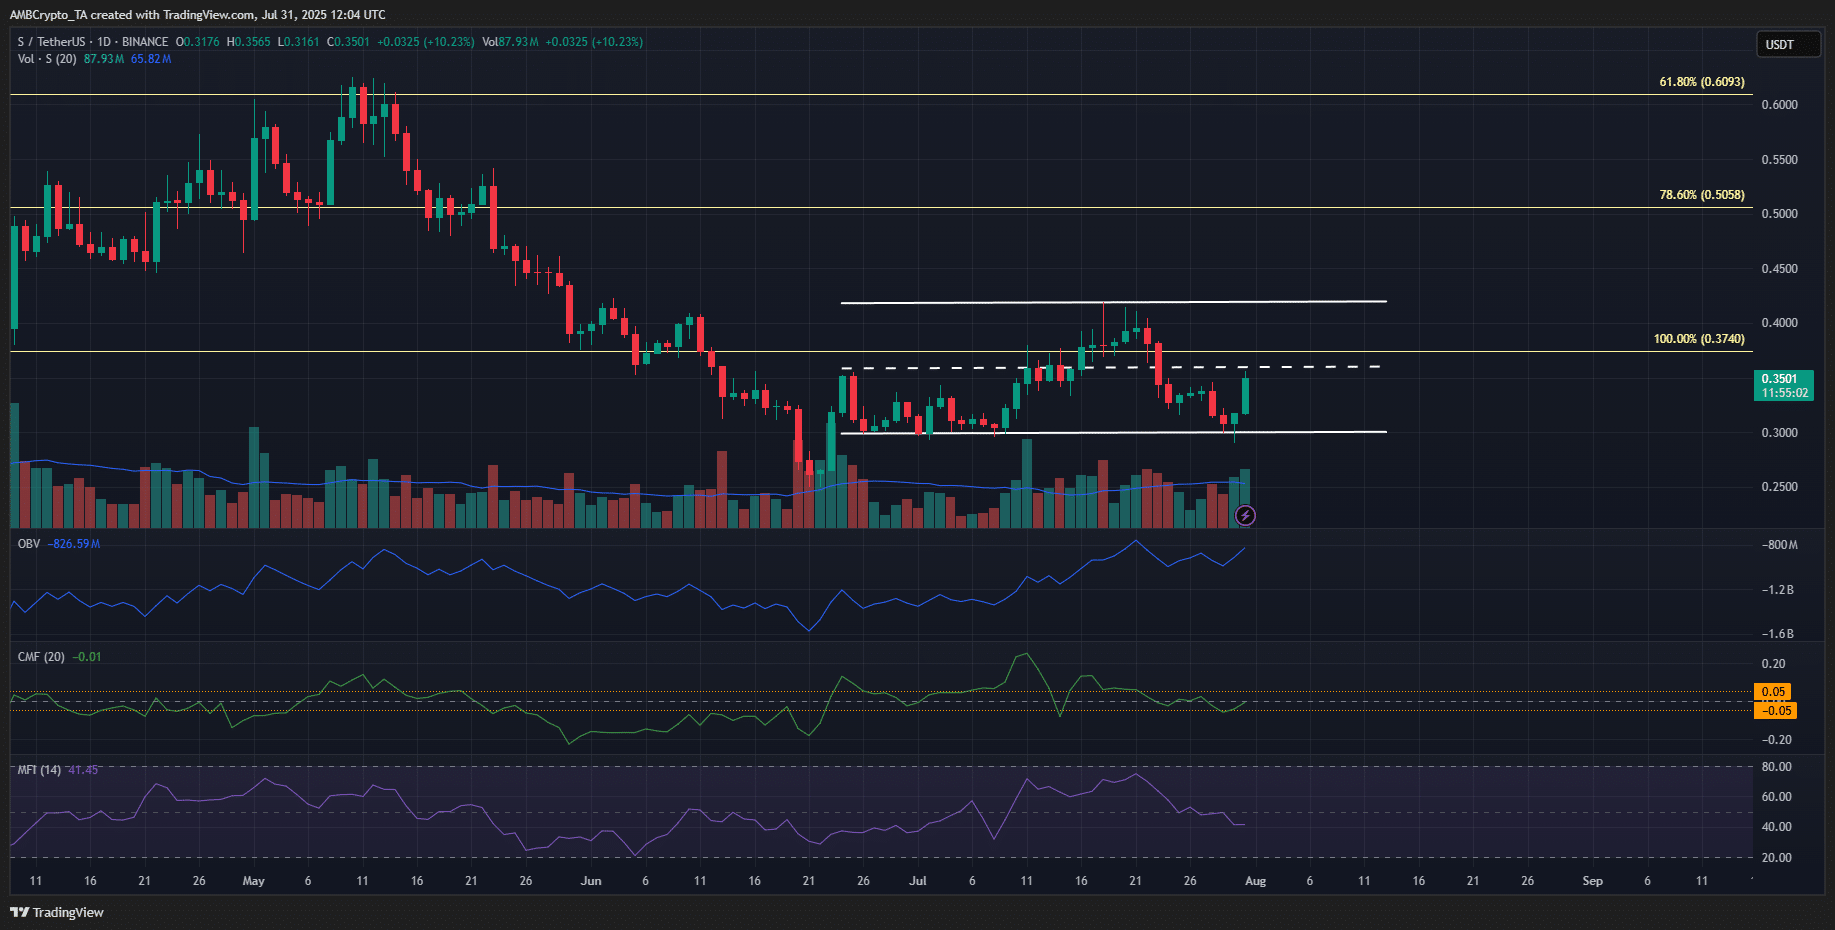Click the 78.60% (0.5058) Fibonacci level label

pos(1700,195)
